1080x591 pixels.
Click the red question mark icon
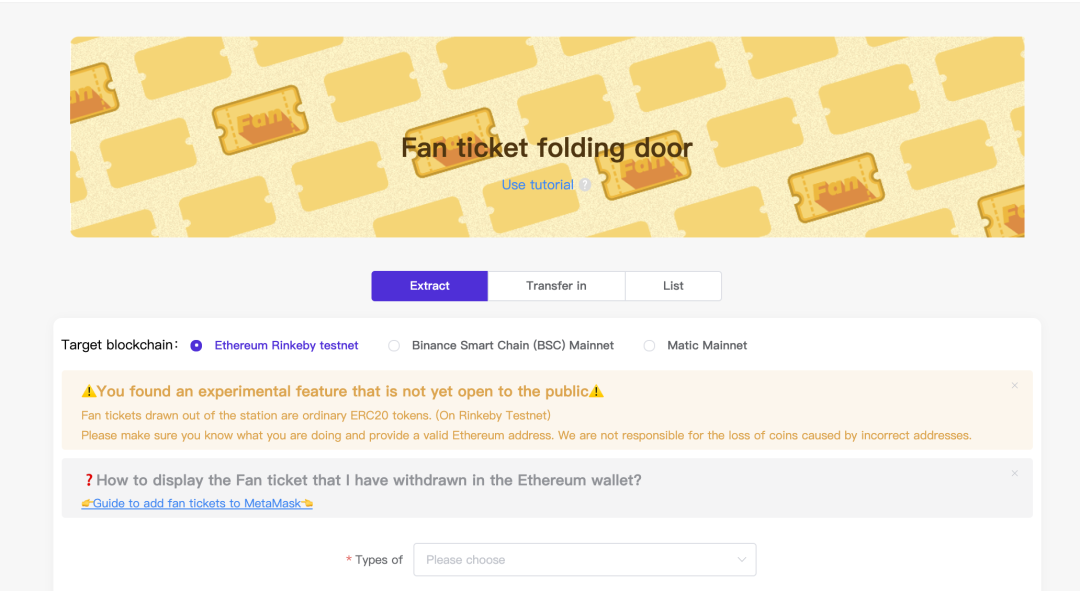88,480
